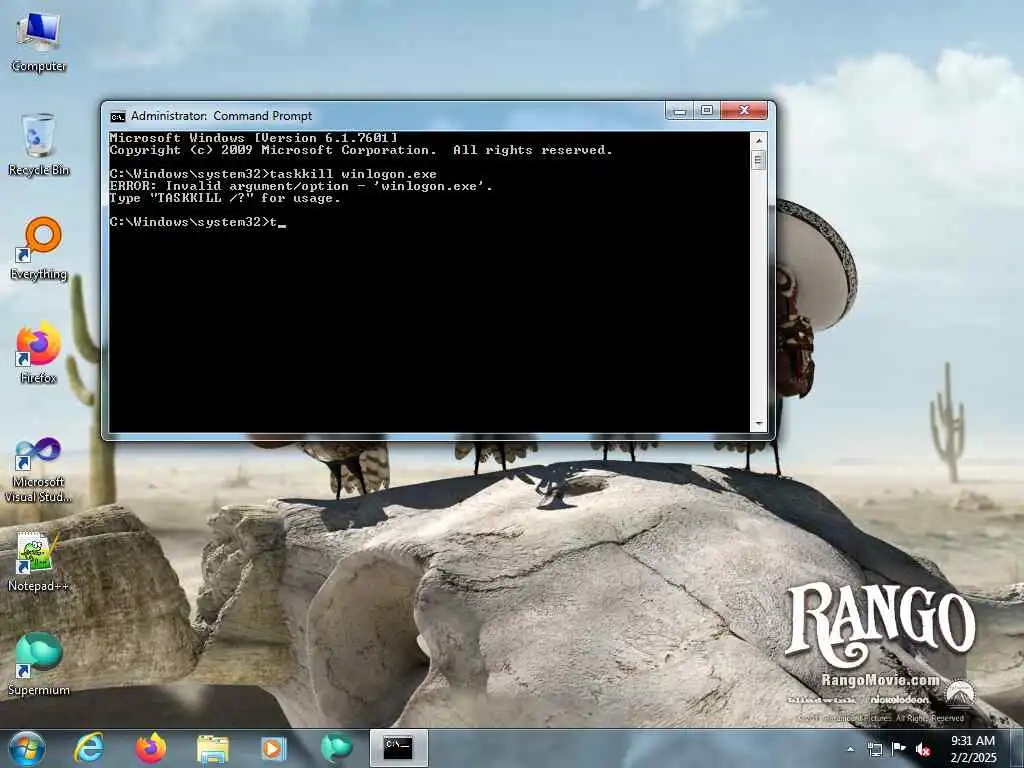The width and height of the screenshot is (1024, 768).
Task: Click the console scrollbar down arrow
Action: [x=758, y=424]
